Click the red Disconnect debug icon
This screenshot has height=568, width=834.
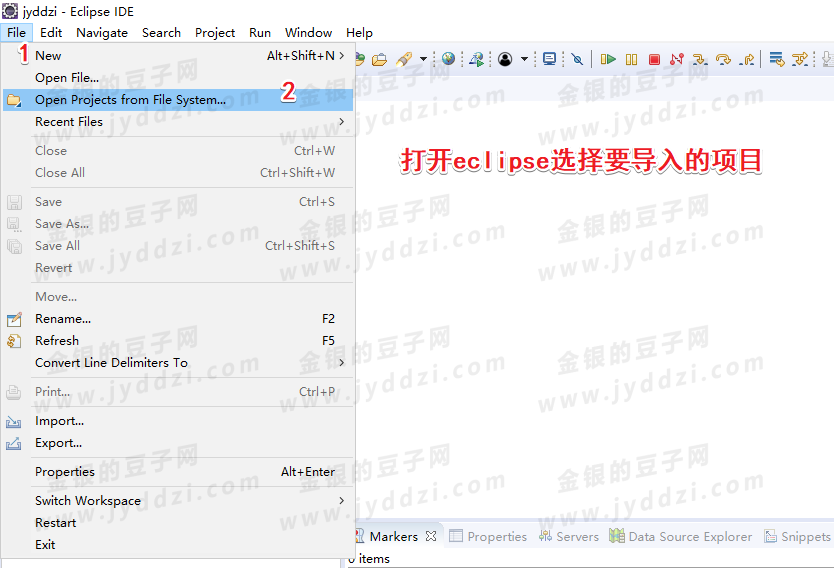point(677,59)
